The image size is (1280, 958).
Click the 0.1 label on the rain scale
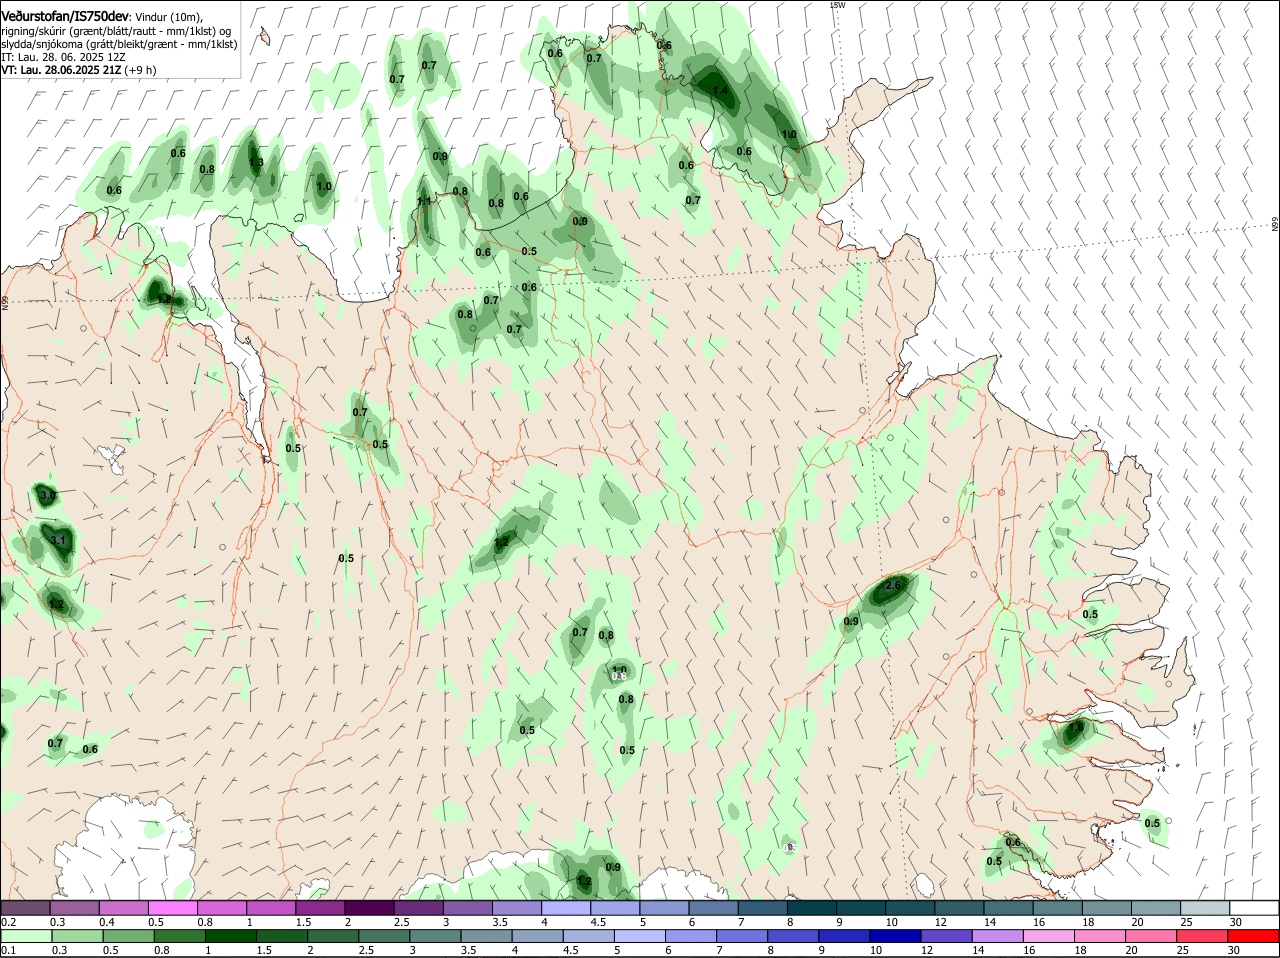(9, 950)
